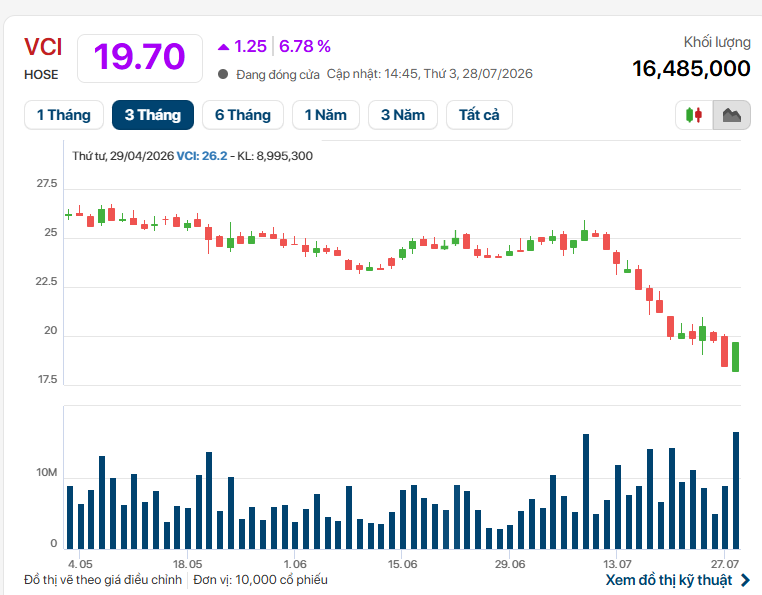Click the 16,485,000 volume figure
Image resolution: width=762 pixels, height=595 pixels.
pos(691,69)
